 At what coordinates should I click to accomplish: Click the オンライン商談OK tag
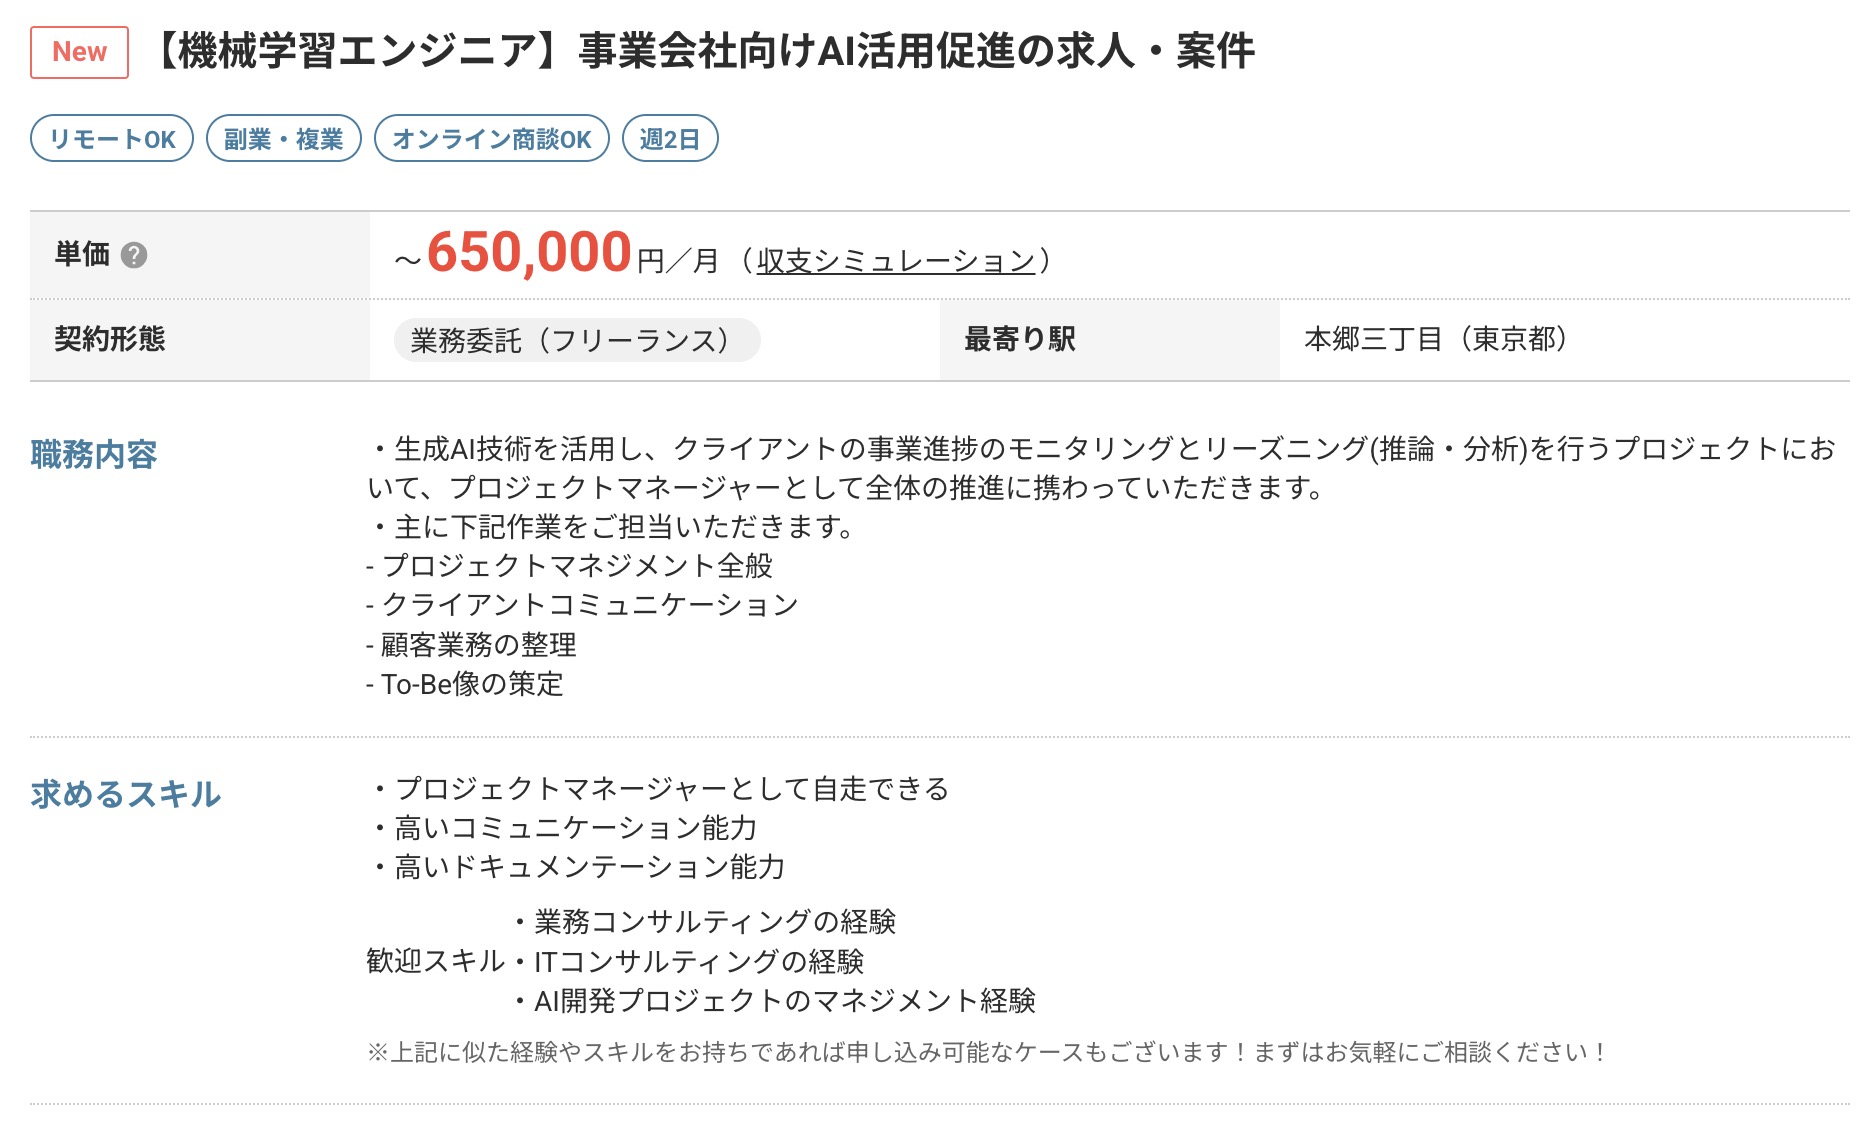(x=492, y=138)
